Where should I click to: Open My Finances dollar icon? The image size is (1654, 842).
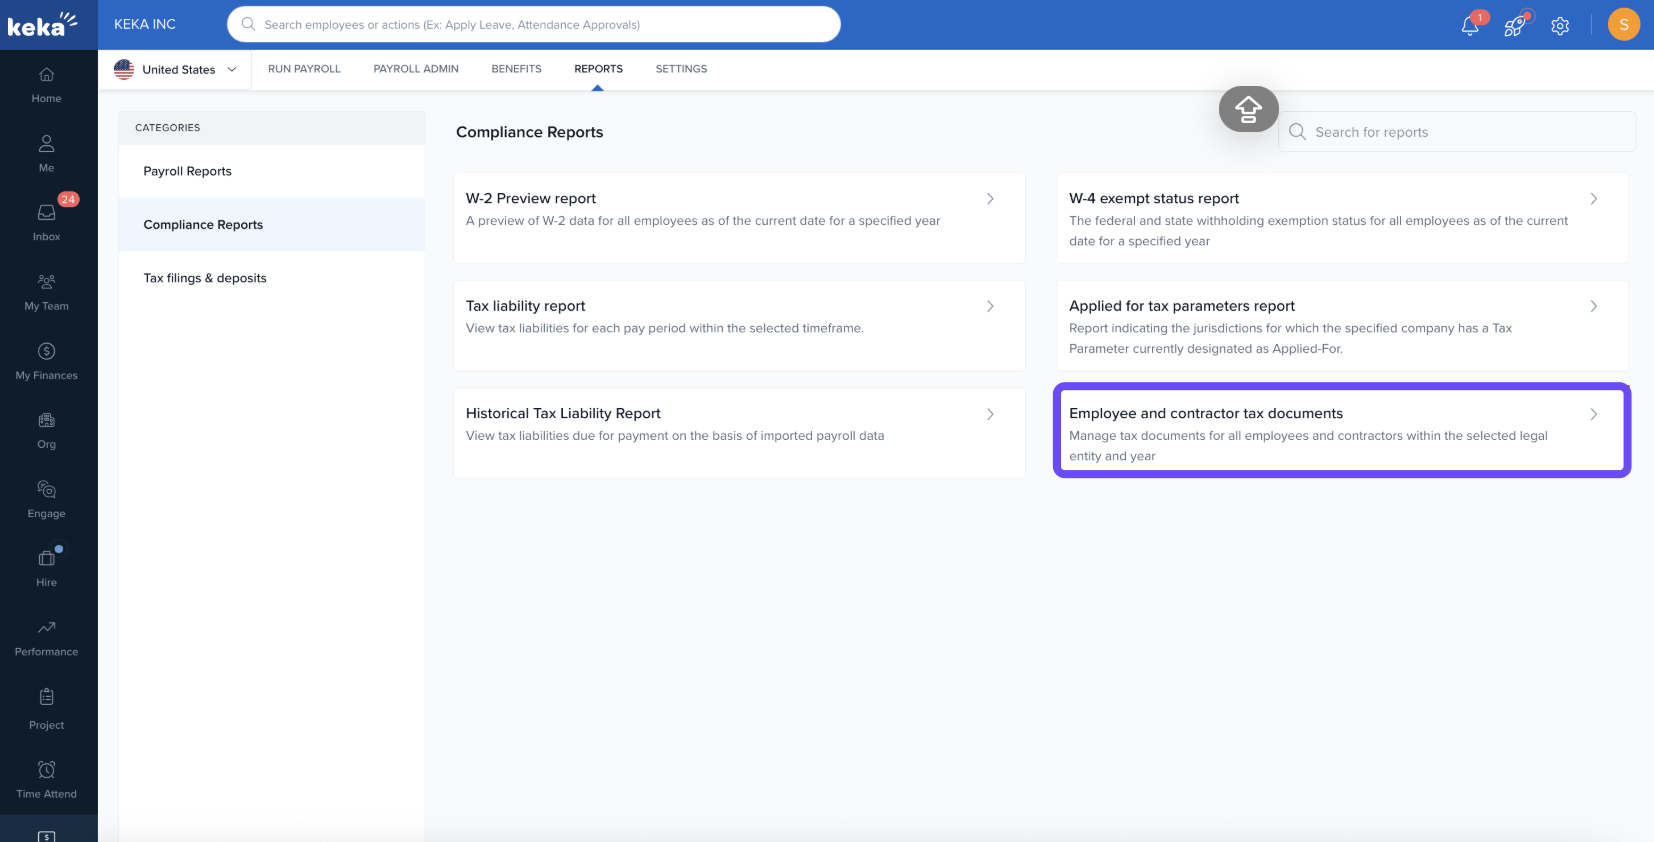pos(46,352)
